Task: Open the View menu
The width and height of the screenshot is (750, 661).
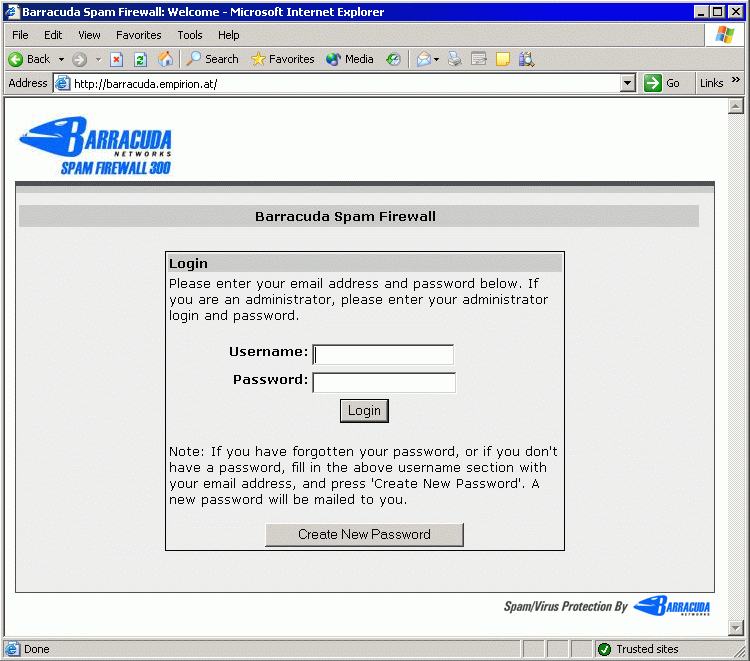Action: pyautogui.click(x=89, y=35)
